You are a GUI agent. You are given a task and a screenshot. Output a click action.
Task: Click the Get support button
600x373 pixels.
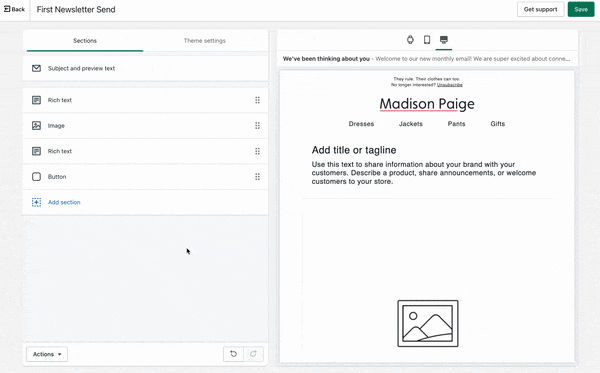pyautogui.click(x=540, y=10)
